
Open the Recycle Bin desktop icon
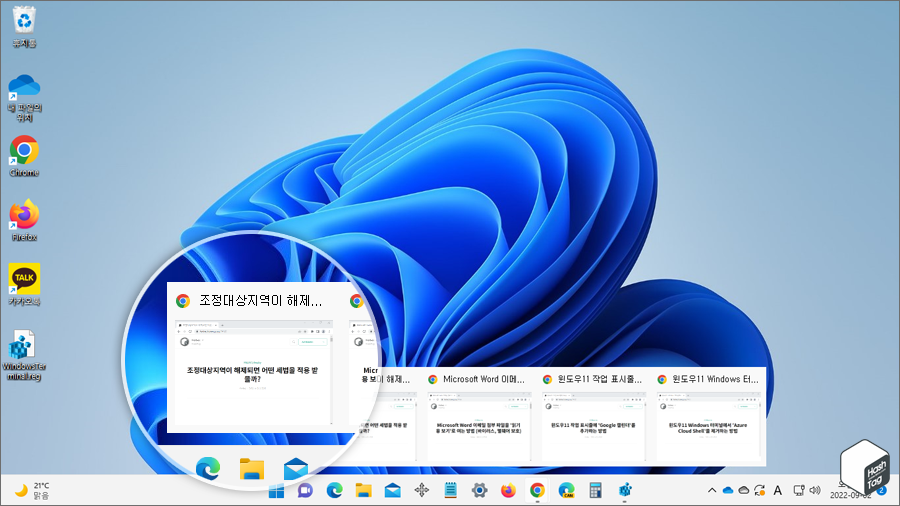coord(24,27)
